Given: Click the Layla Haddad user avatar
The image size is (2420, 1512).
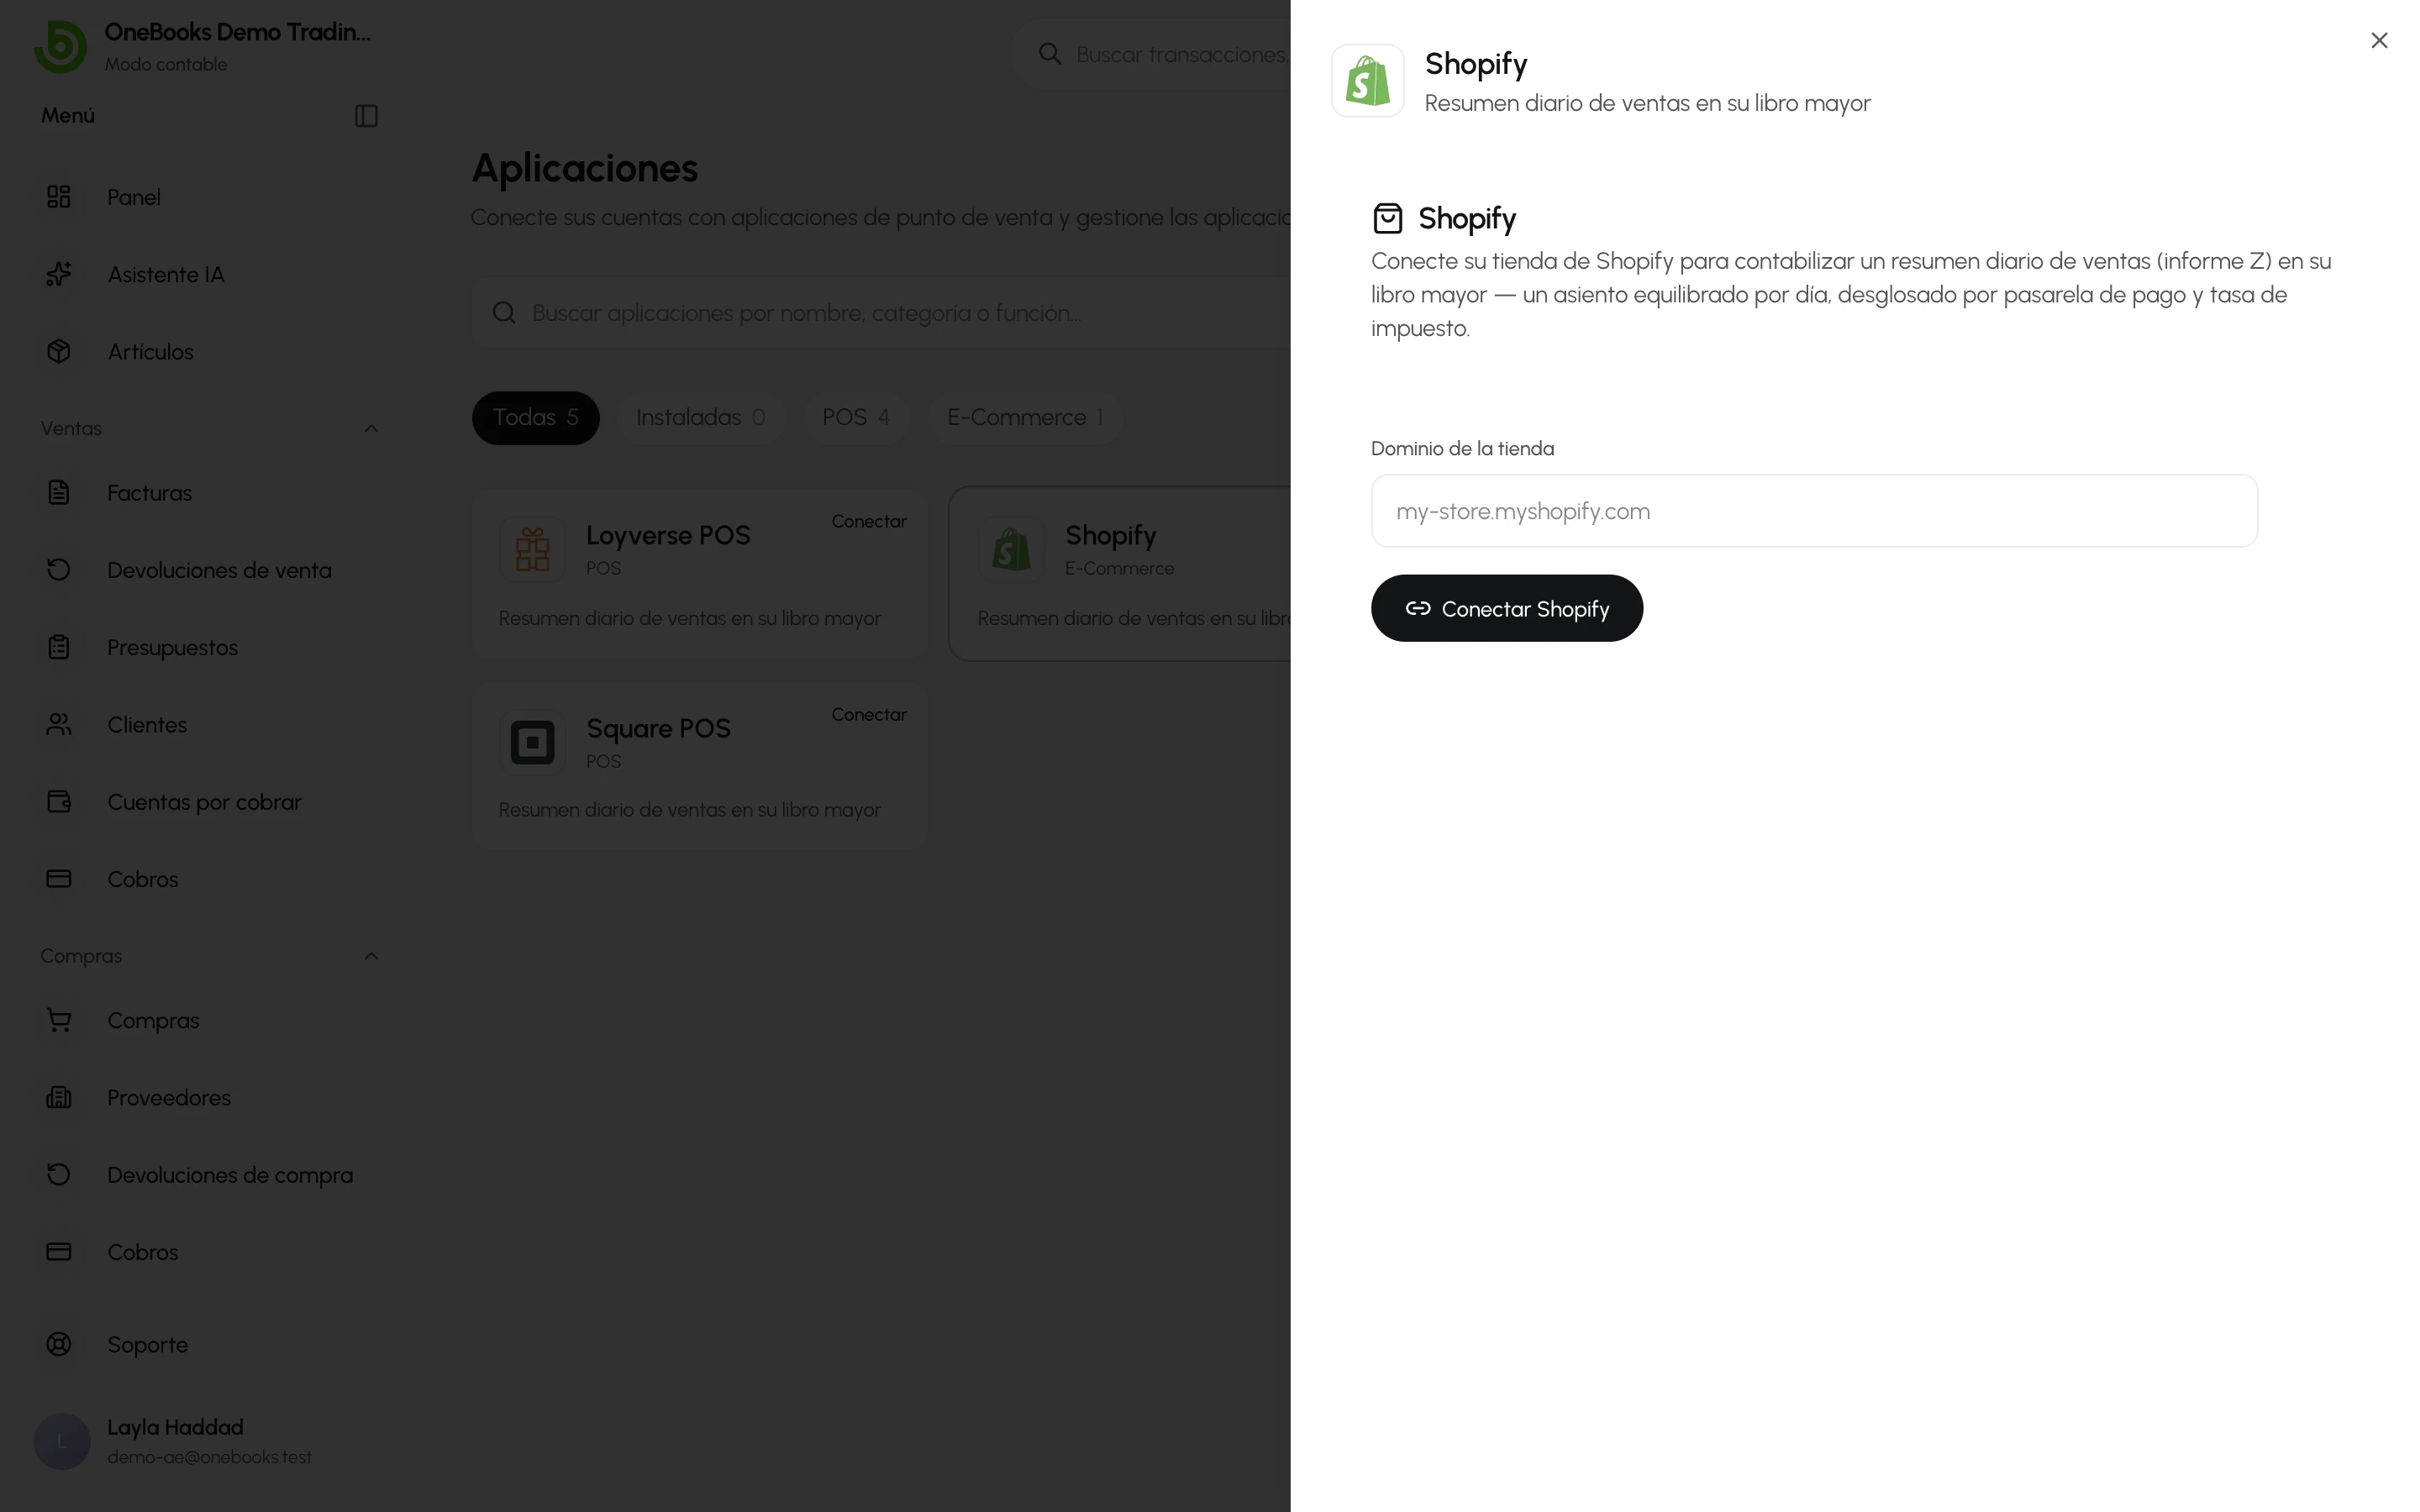Looking at the screenshot, I should 62,1441.
